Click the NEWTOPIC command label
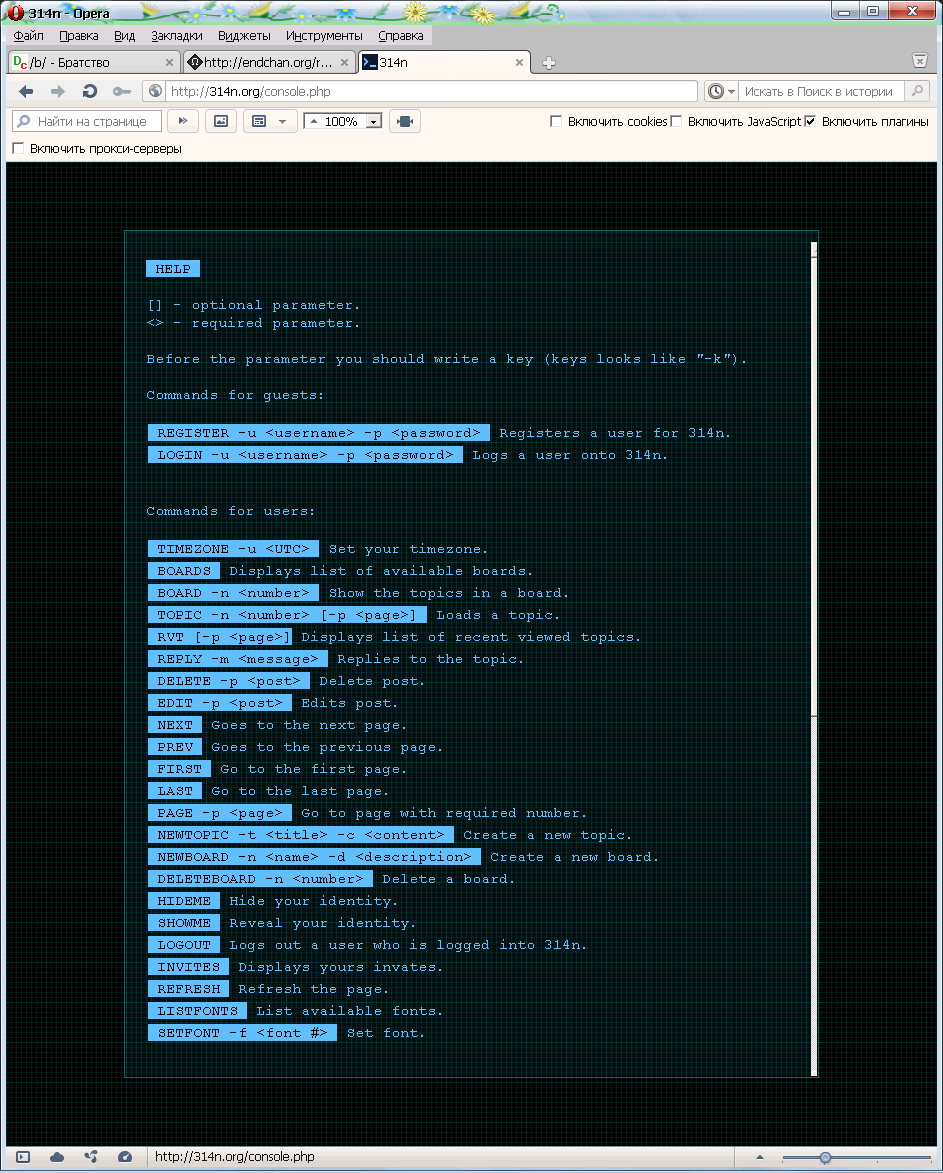943x1173 pixels. point(301,835)
